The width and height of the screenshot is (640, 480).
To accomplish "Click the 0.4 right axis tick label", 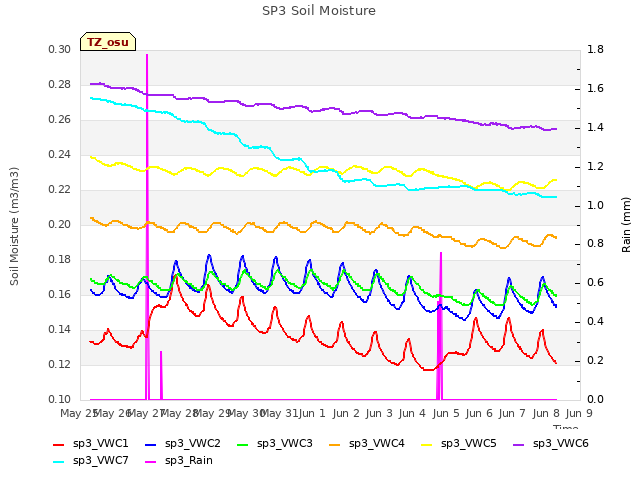I will coord(595,322).
